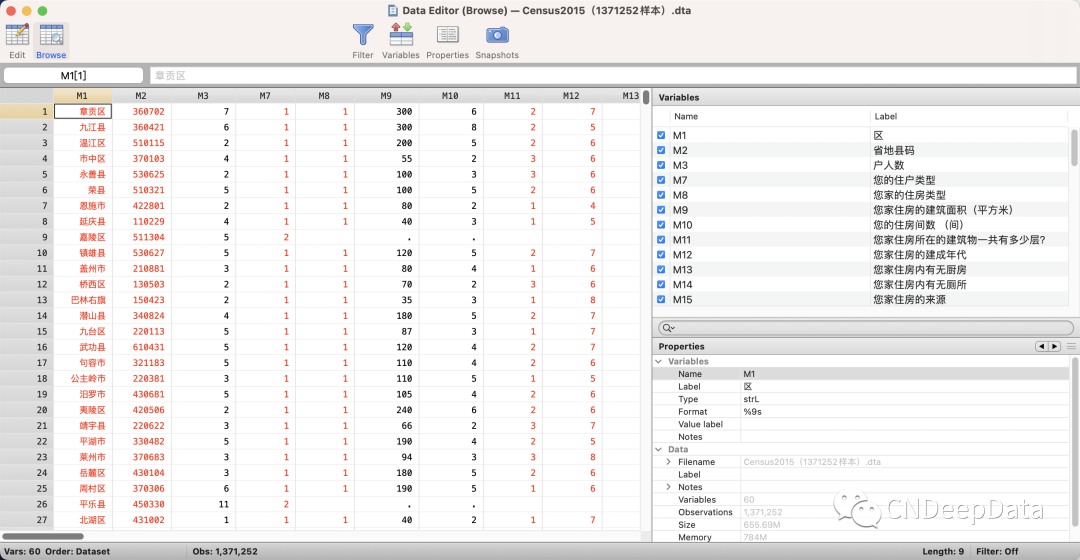1080x560 pixels.
Task: Collapse the Data section in Properties
Action: pyautogui.click(x=658, y=449)
